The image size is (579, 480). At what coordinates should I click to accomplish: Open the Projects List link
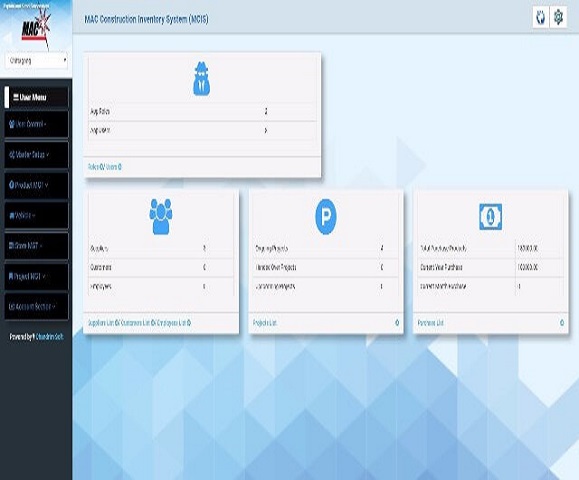pos(265,323)
